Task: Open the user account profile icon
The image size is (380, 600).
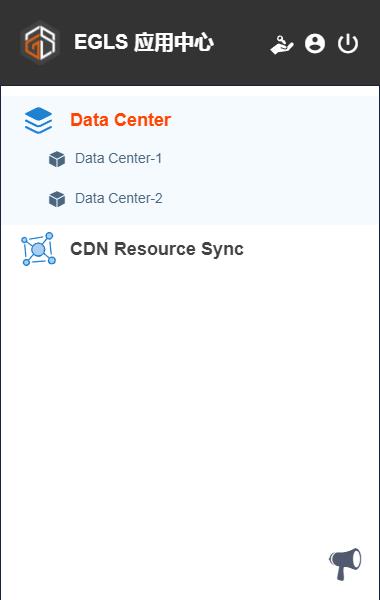Action: tap(315, 43)
